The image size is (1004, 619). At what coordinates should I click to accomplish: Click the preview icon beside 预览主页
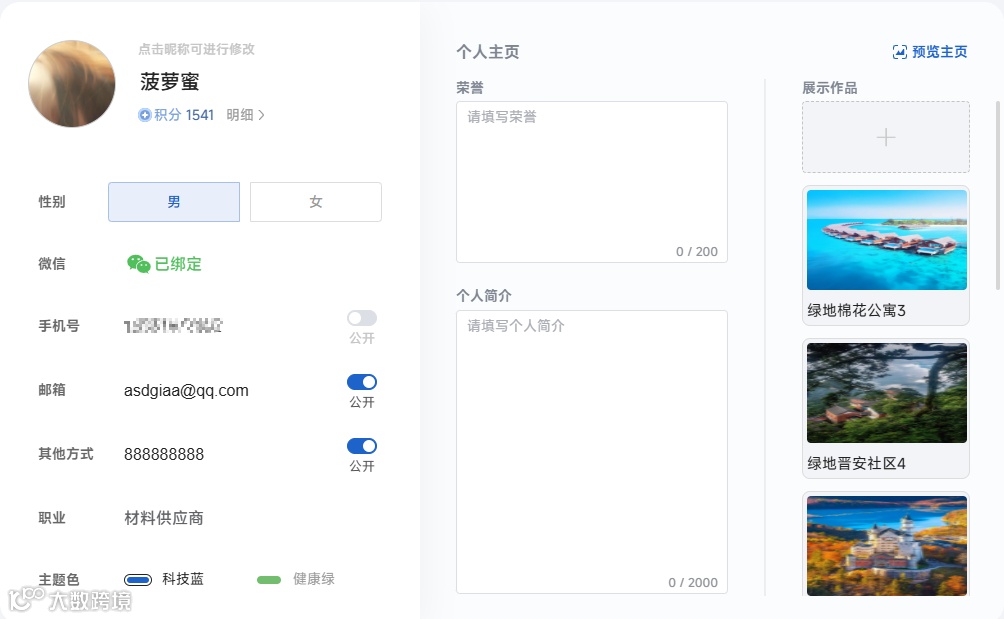pos(899,51)
